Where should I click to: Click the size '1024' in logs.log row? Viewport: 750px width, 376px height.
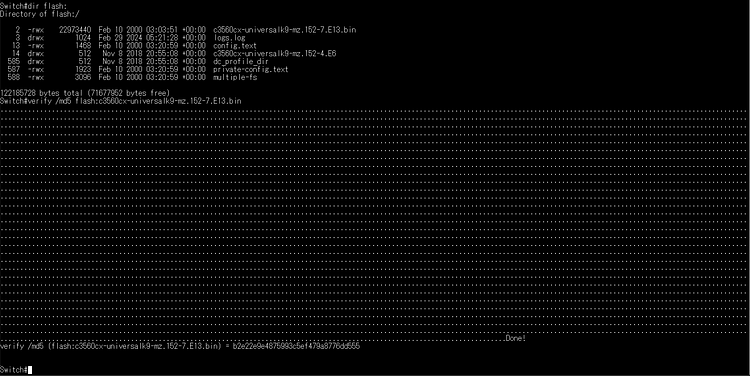[x=83, y=38]
